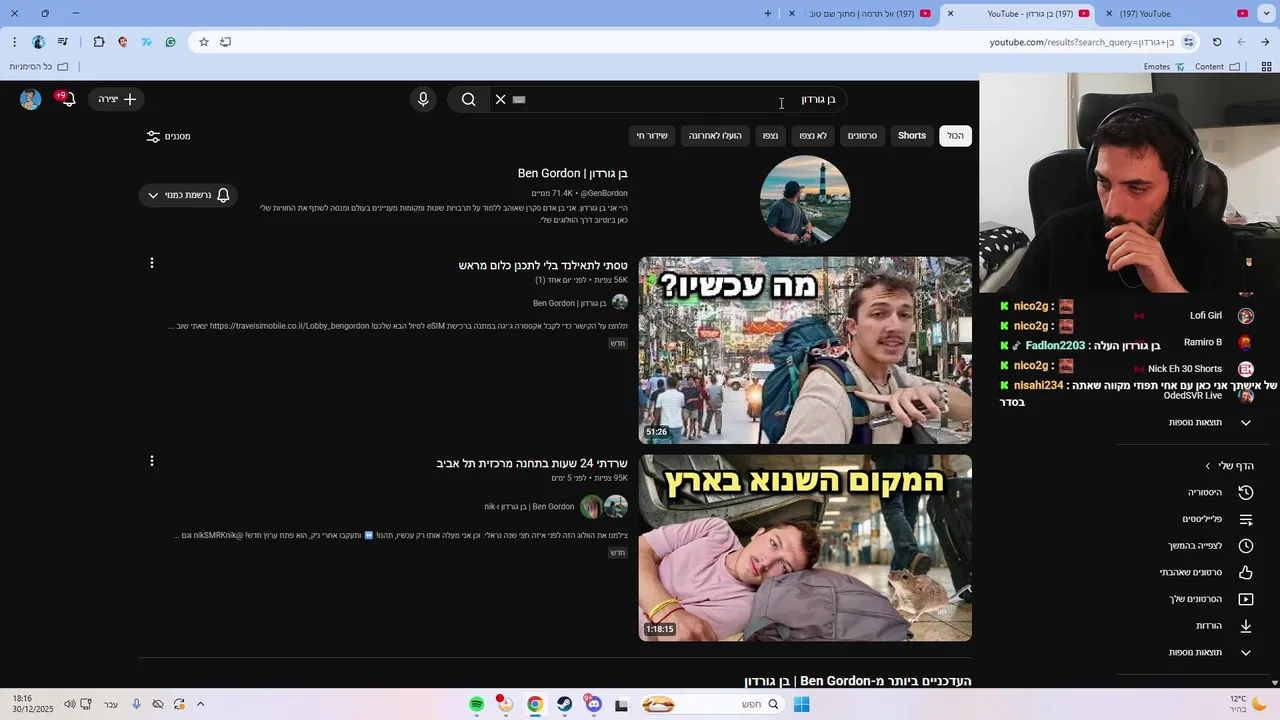Select the Watched (נצפו) filter chip
Screen dimensions: 1280x720
pos(770,136)
